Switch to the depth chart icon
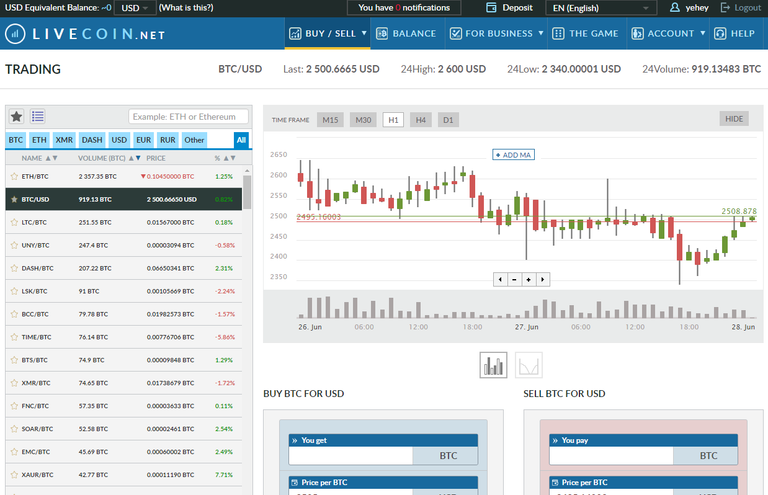 529,365
